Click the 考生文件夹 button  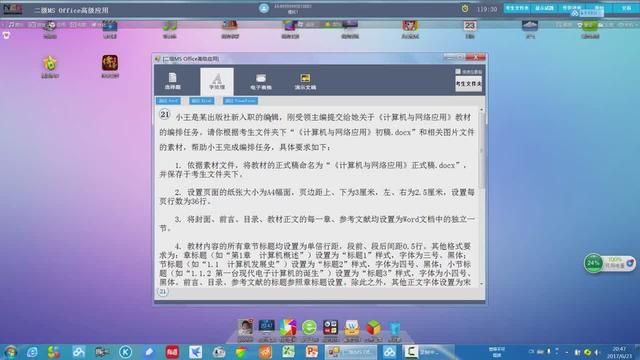[x=469, y=84]
